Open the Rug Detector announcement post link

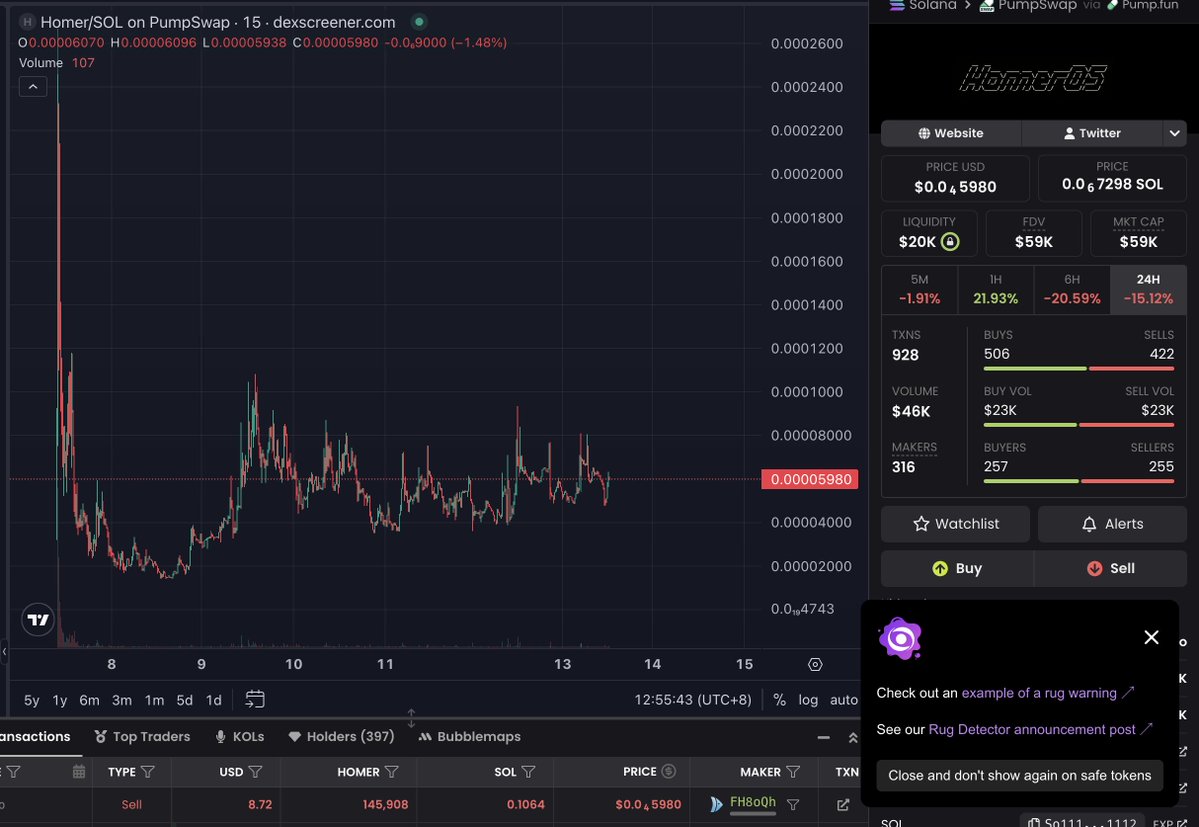click(1040, 729)
